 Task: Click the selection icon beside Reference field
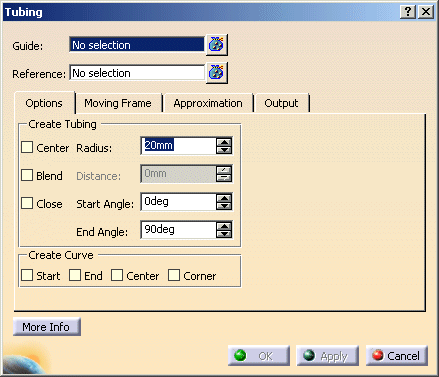217,73
